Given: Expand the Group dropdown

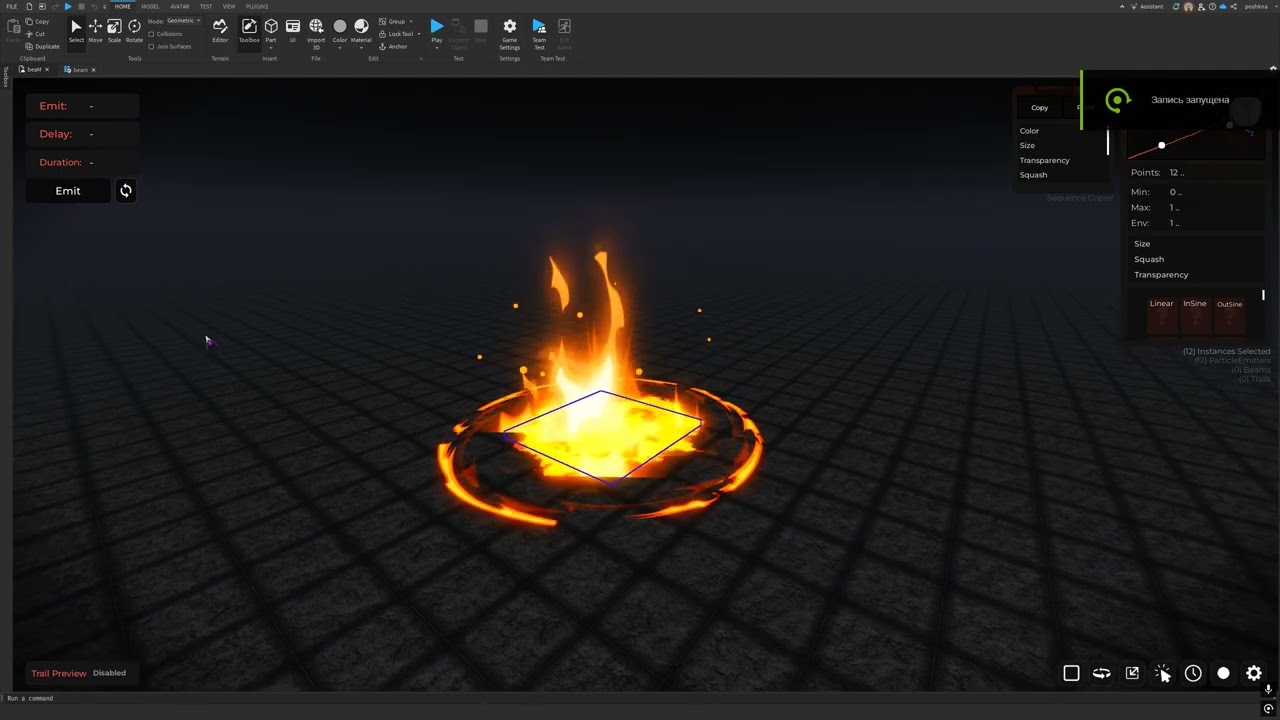Looking at the screenshot, I should pyautogui.click(x=411, y=21).
